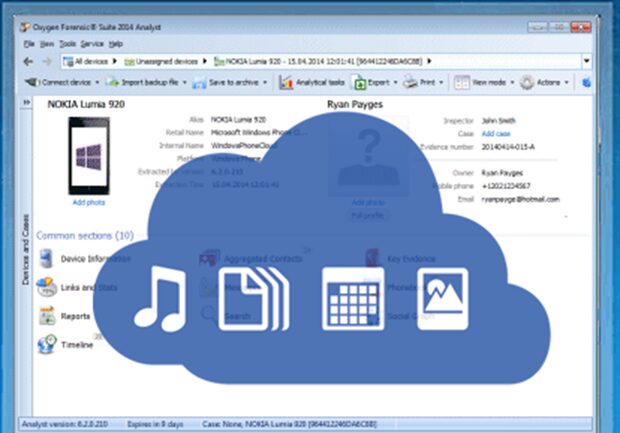
Task: Click the Connect device toolbar icon
Action: (x=31, y=82)
